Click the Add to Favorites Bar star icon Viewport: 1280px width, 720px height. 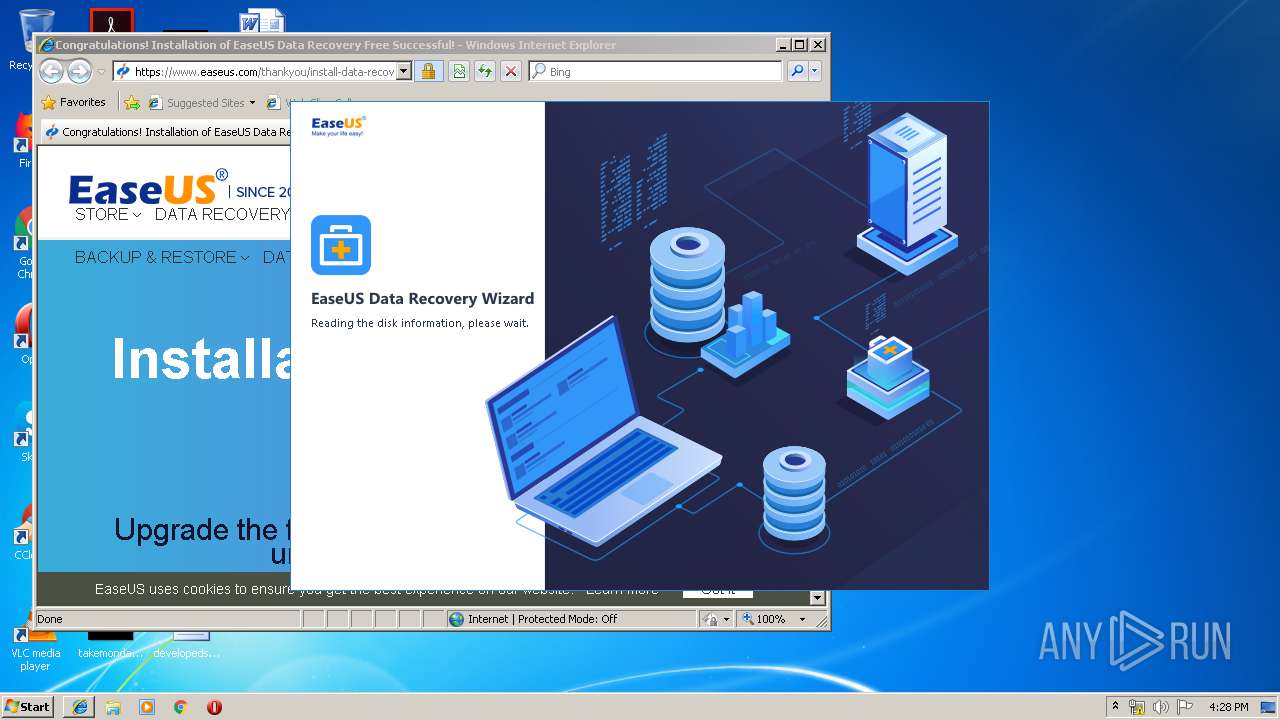tap(131, 102)
